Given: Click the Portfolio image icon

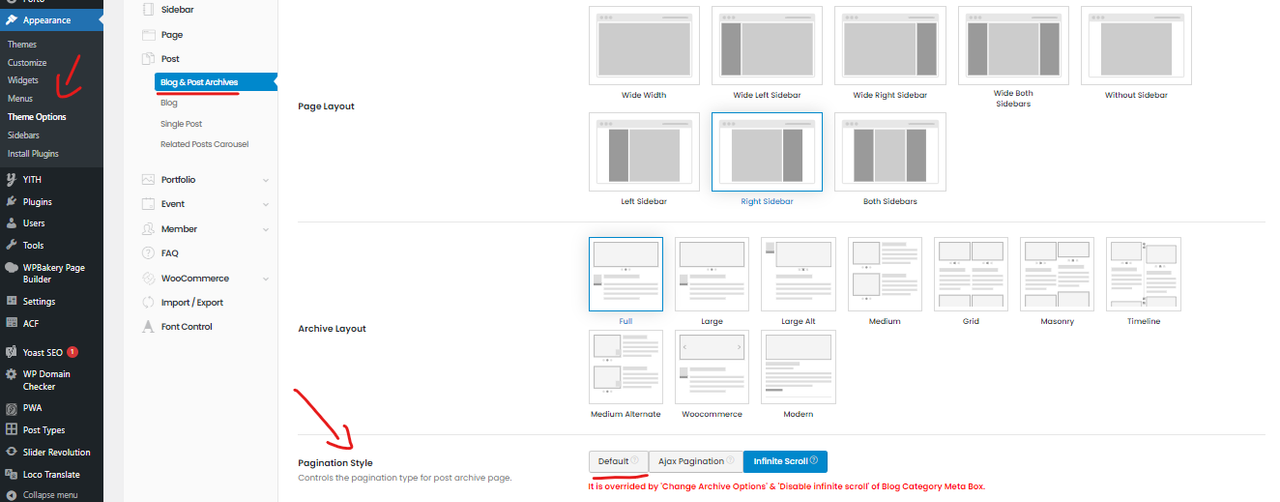Looking at the screenshot, I should tap(148, 180).
